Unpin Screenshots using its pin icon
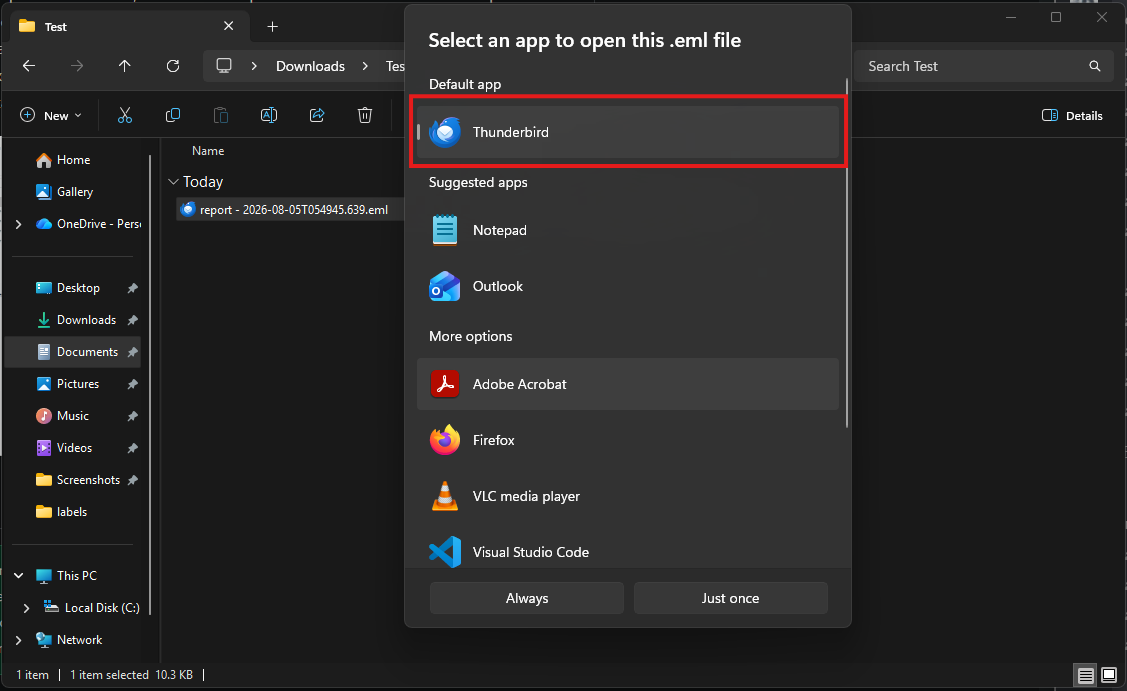 (132, 480)
